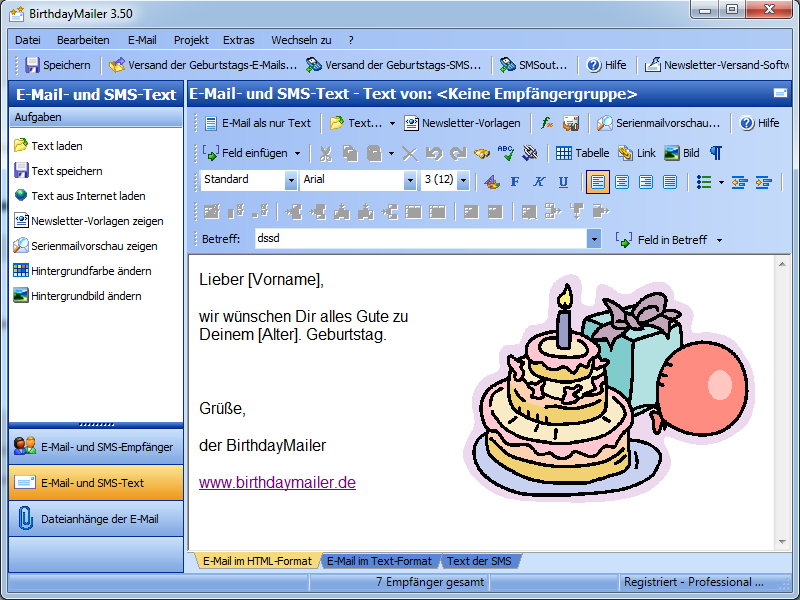The width and height of the screenshot is (800, 600).
Task: Expand Feld einfügen dropdown arrow
Action: [297, 153]
